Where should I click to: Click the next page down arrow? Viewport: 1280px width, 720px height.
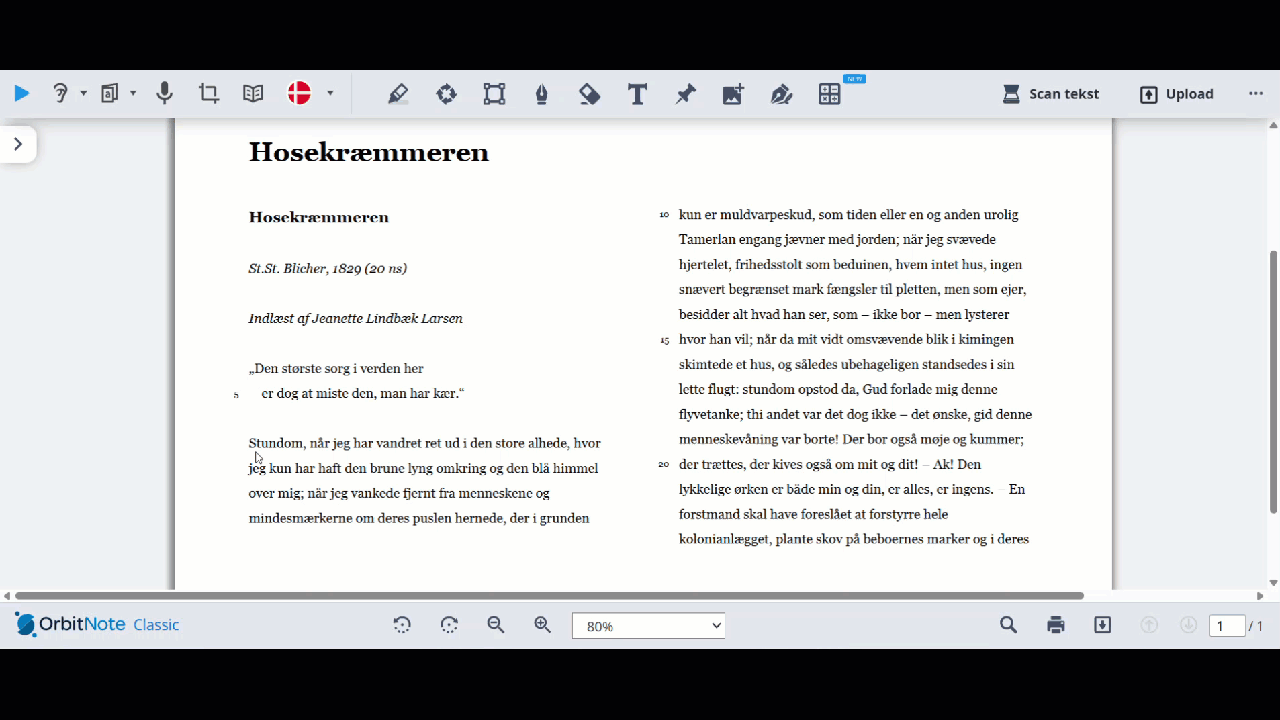coord(1189,625)
